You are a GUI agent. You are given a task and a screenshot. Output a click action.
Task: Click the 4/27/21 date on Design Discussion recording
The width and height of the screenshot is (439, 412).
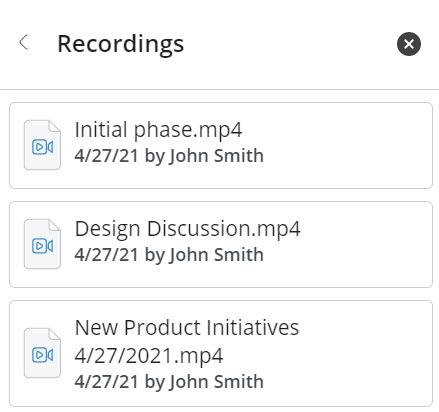106,255
